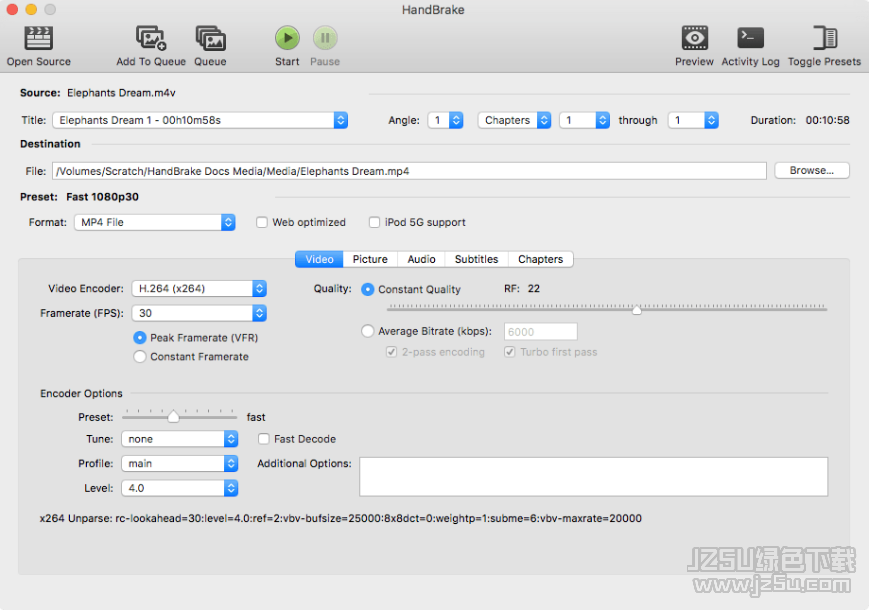
Task: Click the Additional Options text box
Action: pos(594,477)
